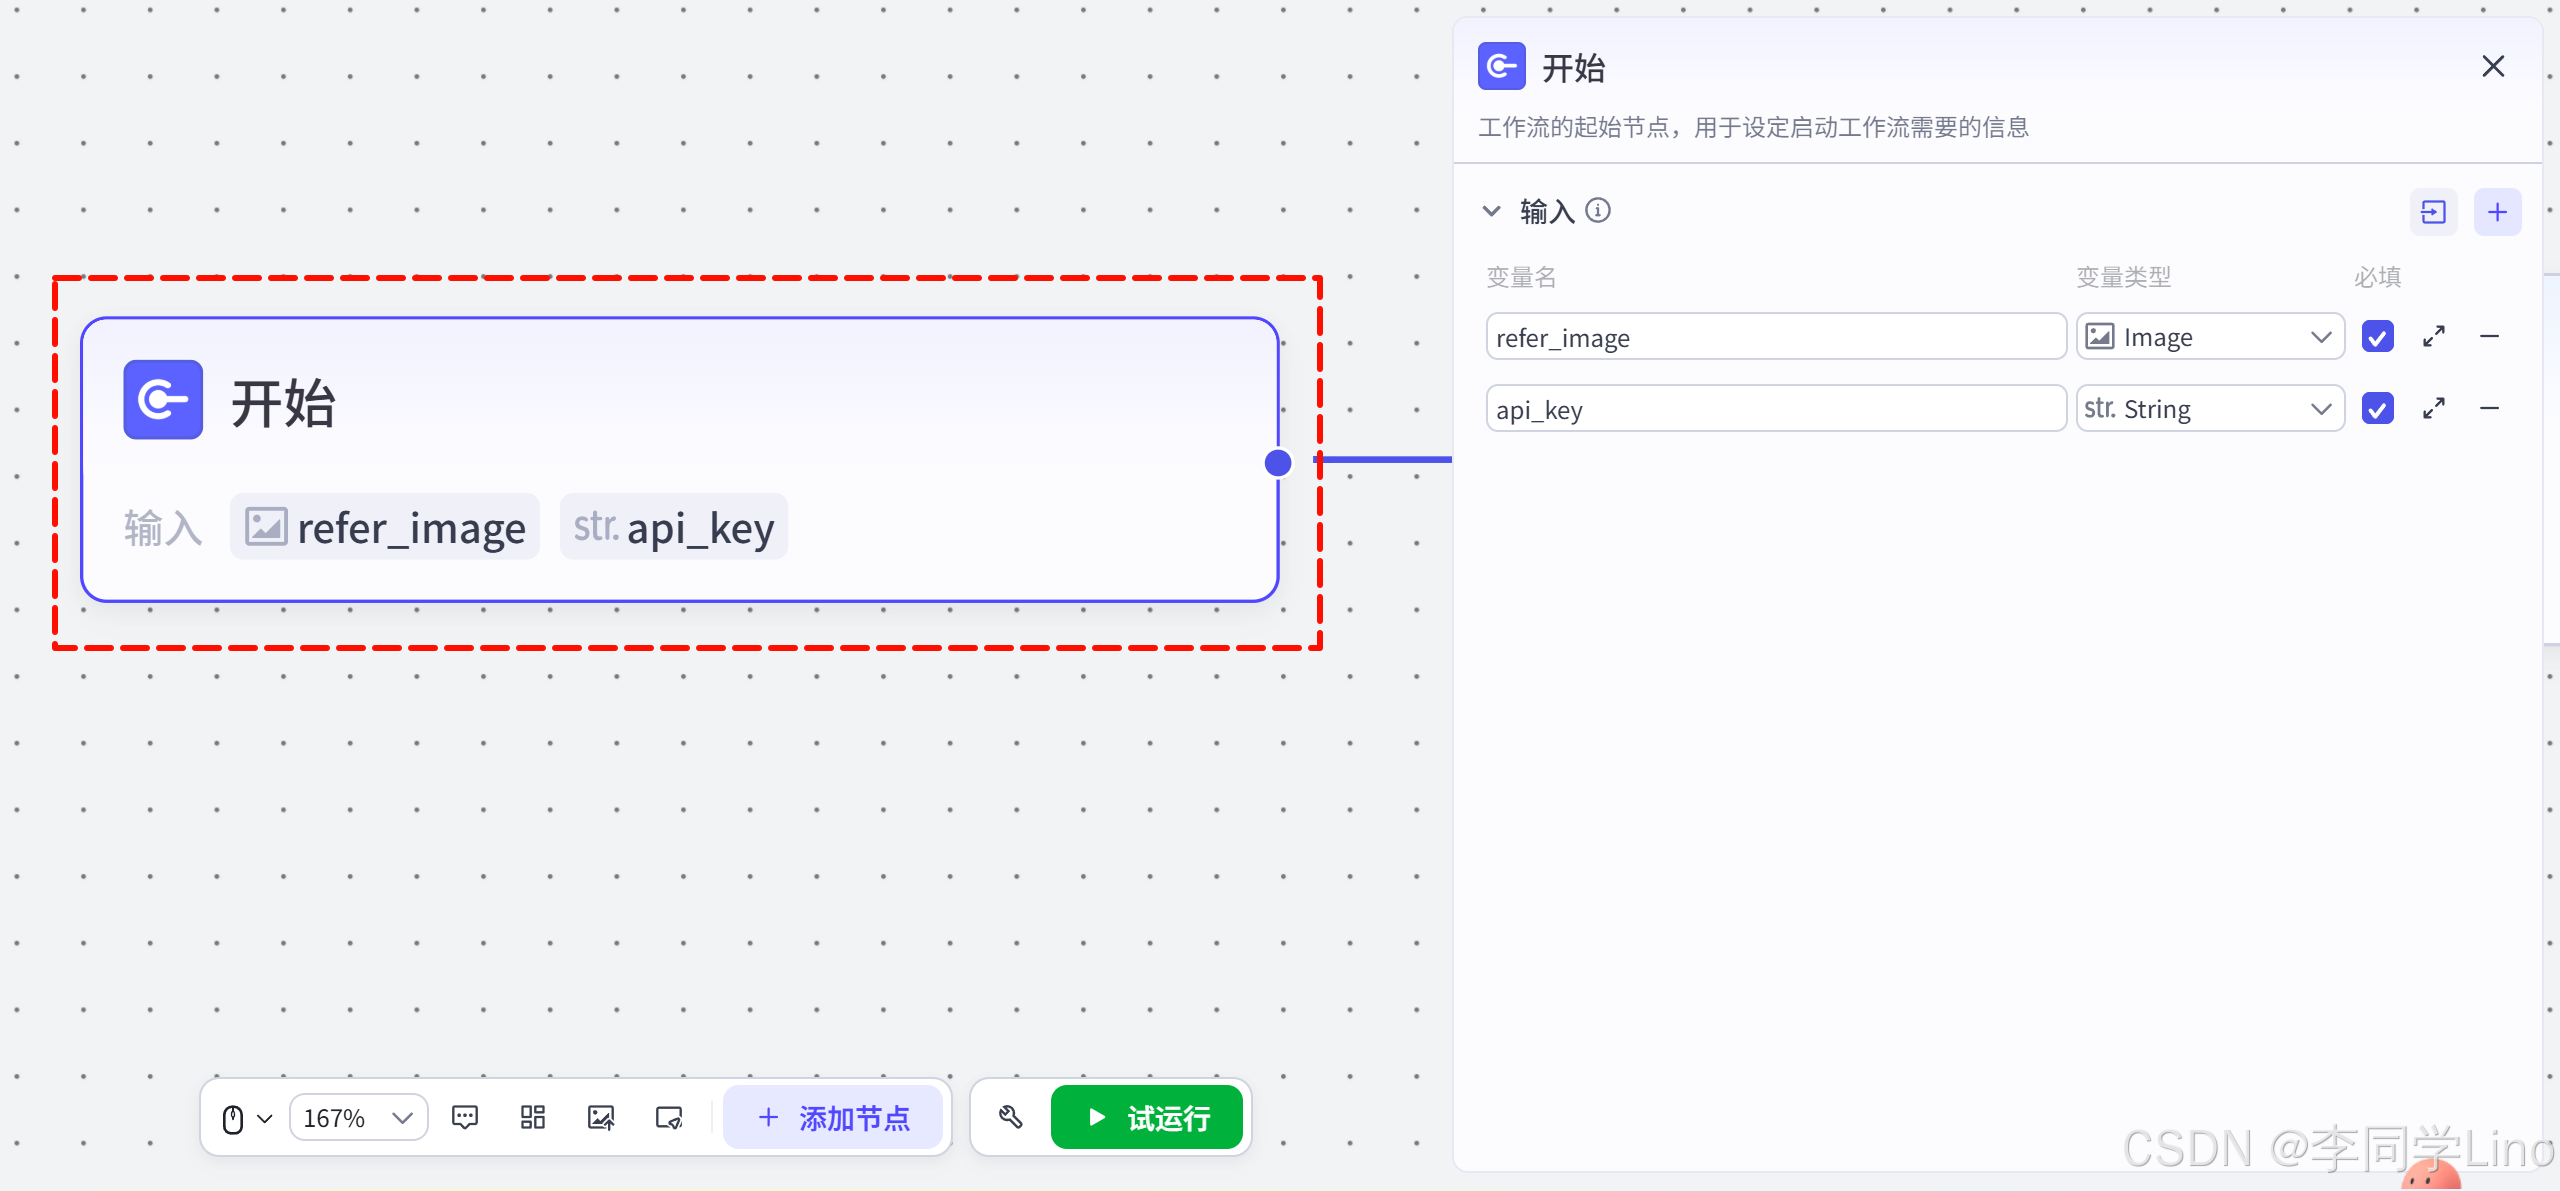Add a new input variable with plus
Image resolution: width=2560 pixels, height=1191 pixels.
[x=2497, y=212]
